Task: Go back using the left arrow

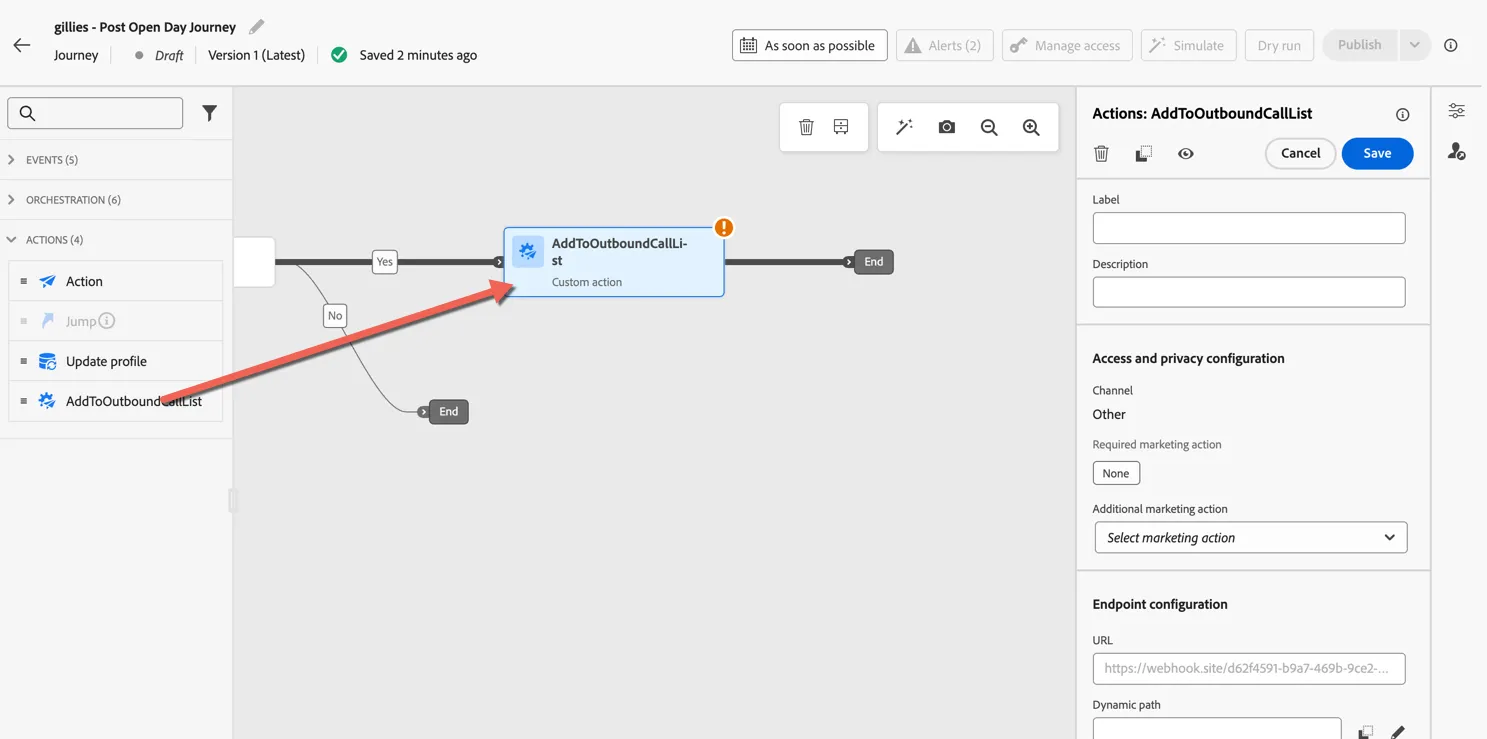Action: click(x=22, y=45)
